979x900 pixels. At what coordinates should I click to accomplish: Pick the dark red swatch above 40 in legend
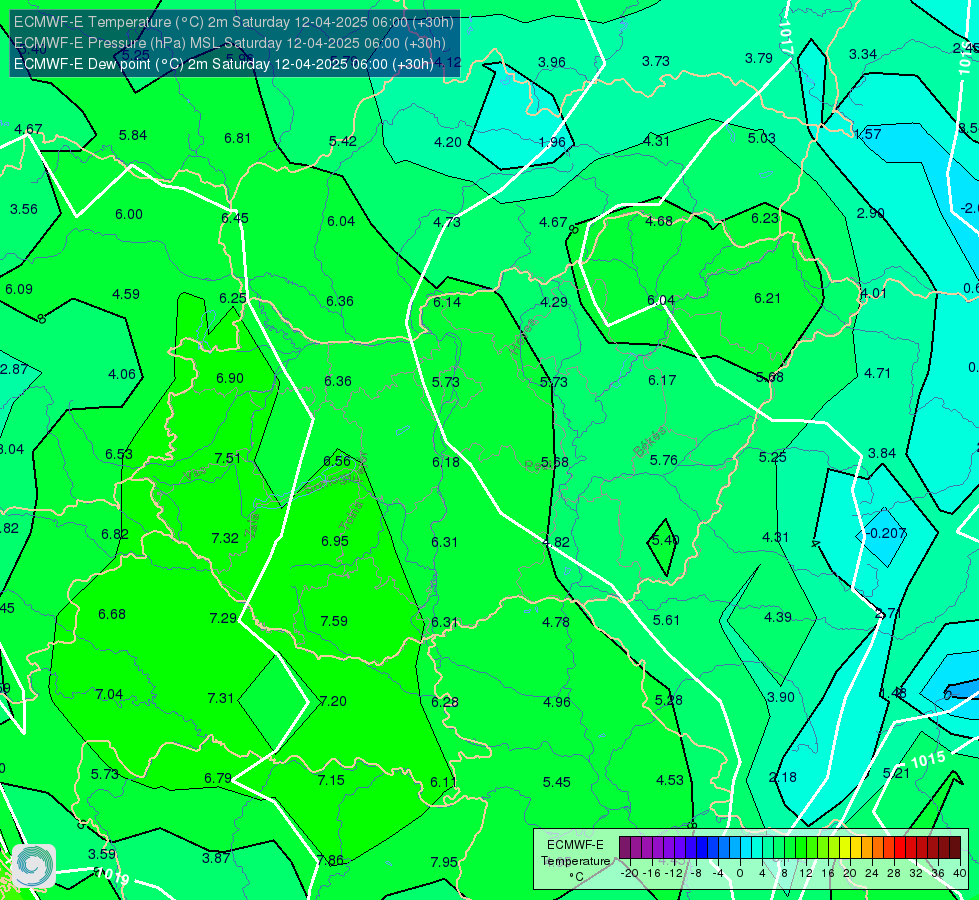pos(955,848)
